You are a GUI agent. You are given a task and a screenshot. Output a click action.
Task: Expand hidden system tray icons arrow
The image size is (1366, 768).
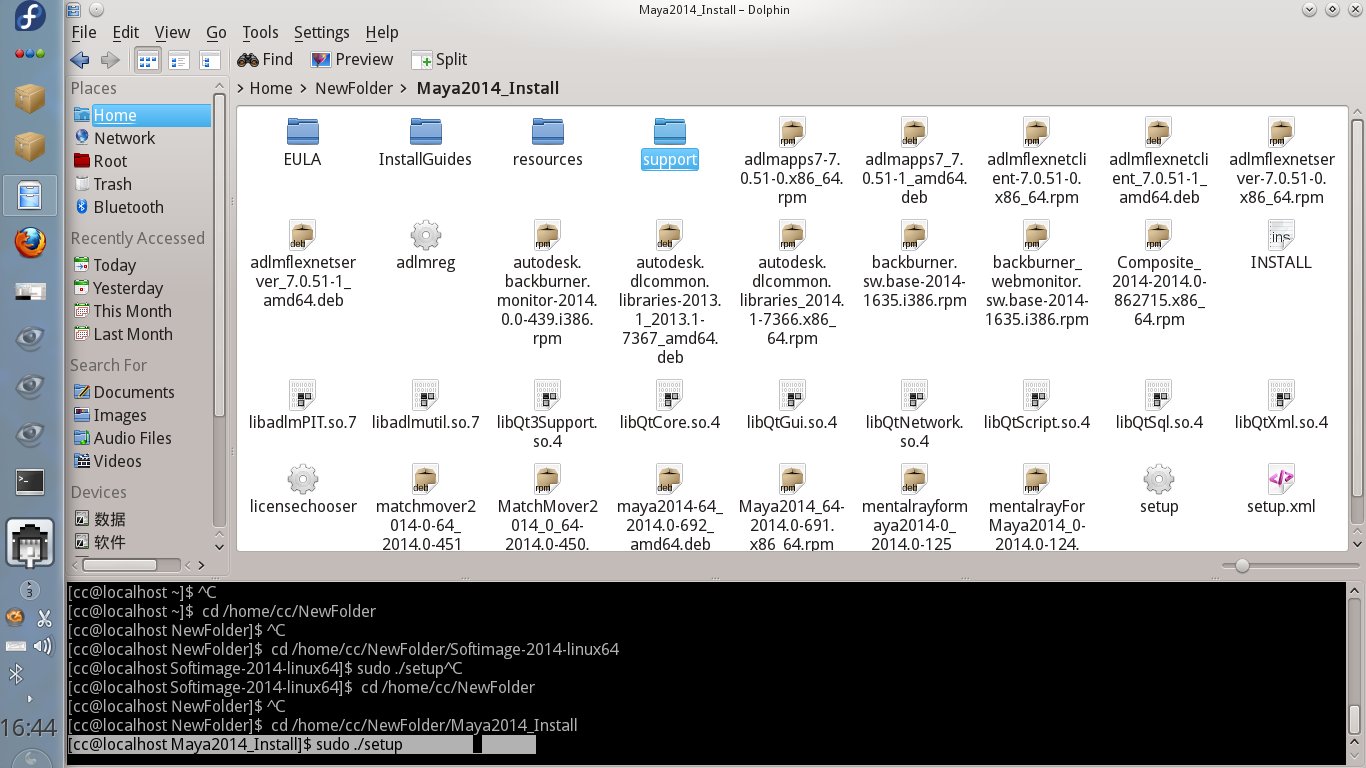click(29, 698)
